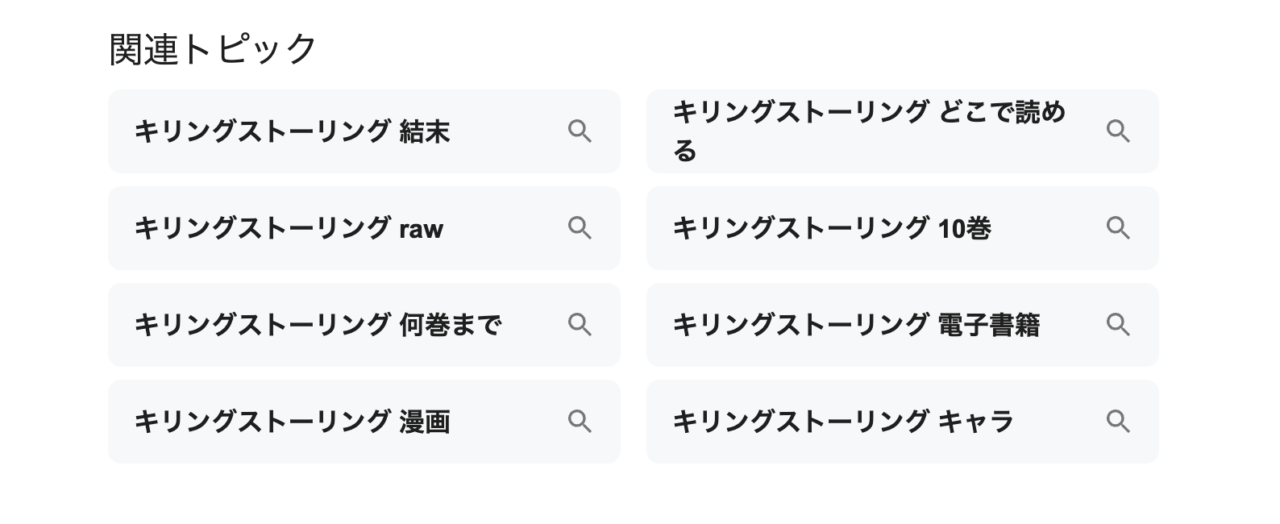The image size is (1280, 524).
Task: Select the キリングストーリング 10巻 text link
Action: (831, 229)
